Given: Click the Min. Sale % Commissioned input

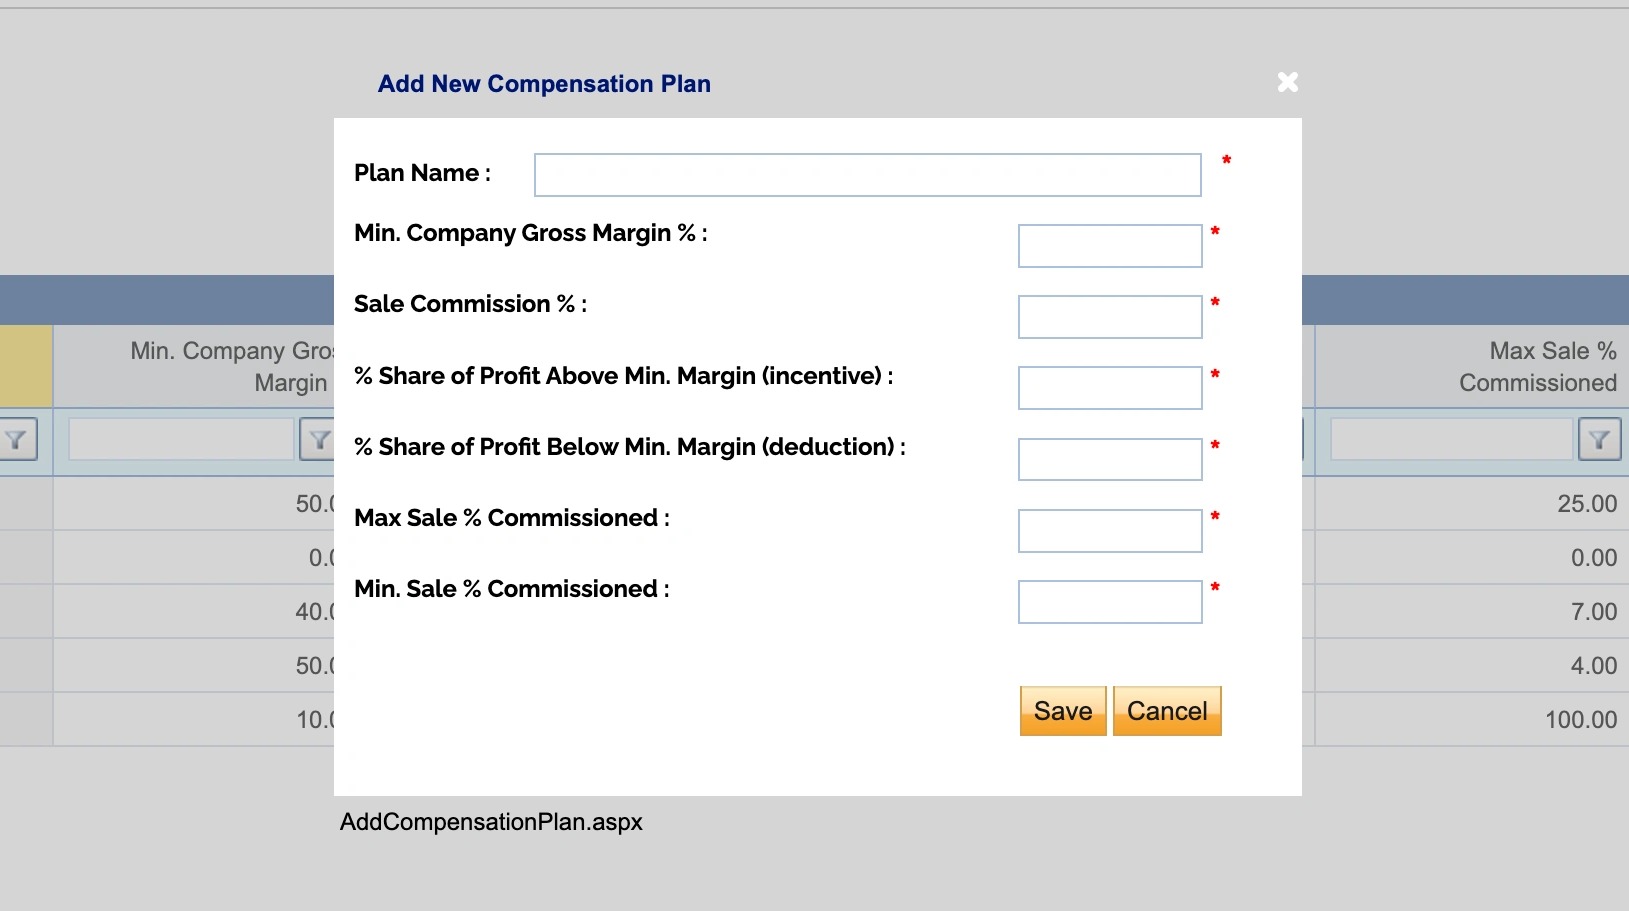Looking at the screenshot, I should coord(1110,602).
